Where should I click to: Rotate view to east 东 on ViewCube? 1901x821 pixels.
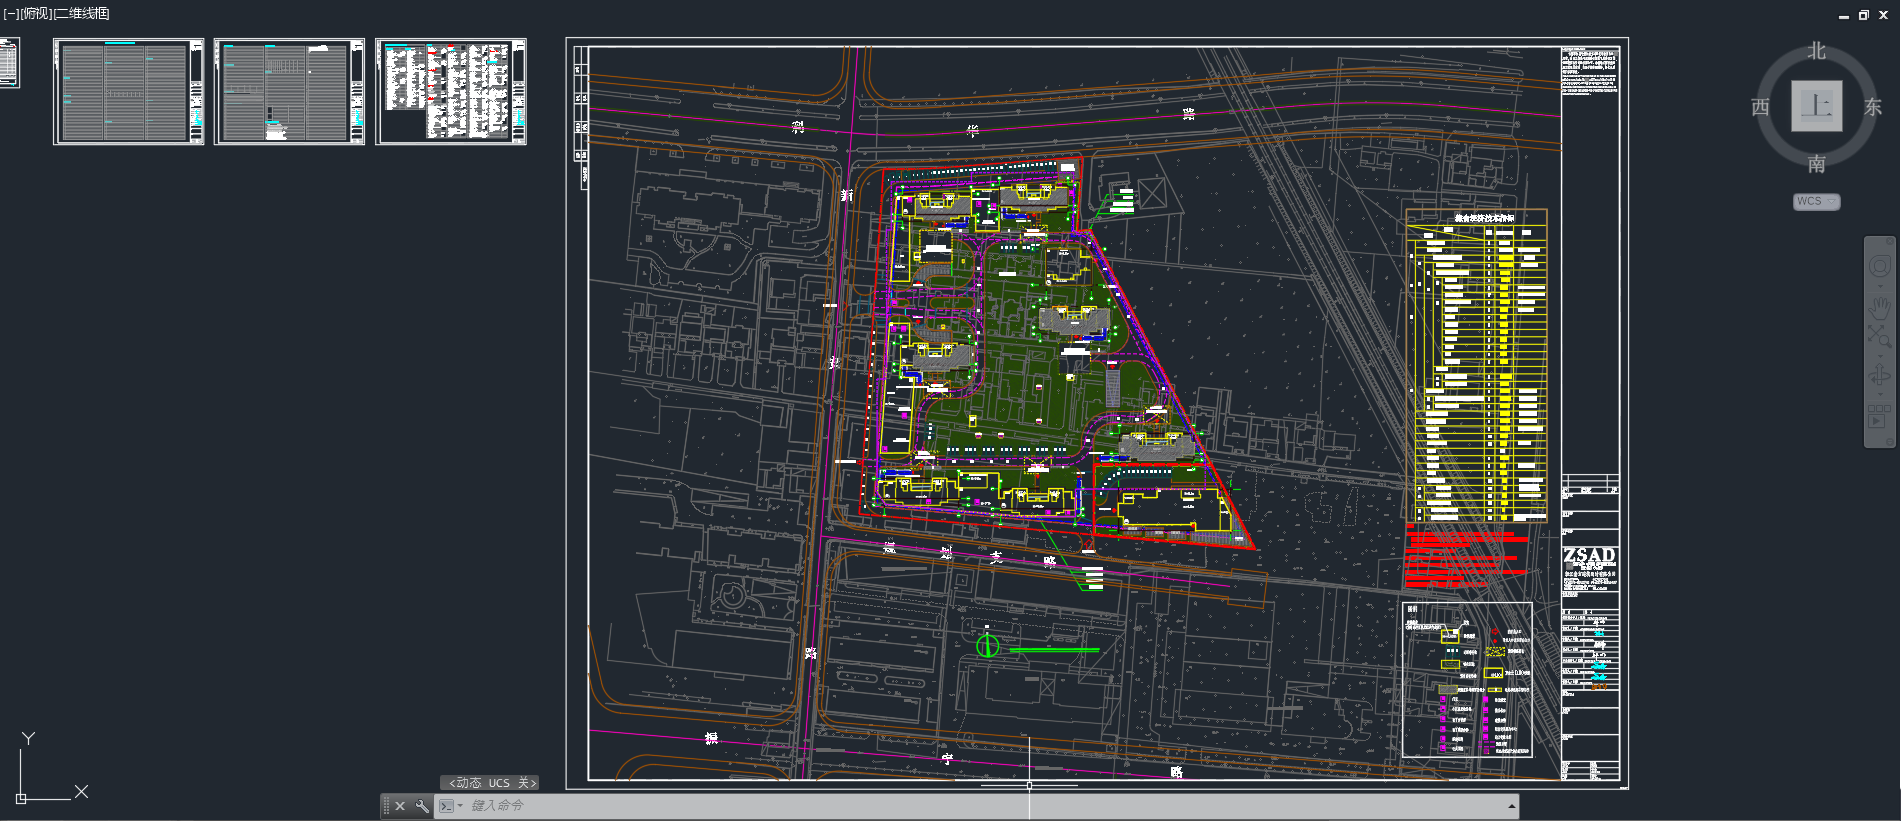pyautogui.click(x=1872, y=107)
